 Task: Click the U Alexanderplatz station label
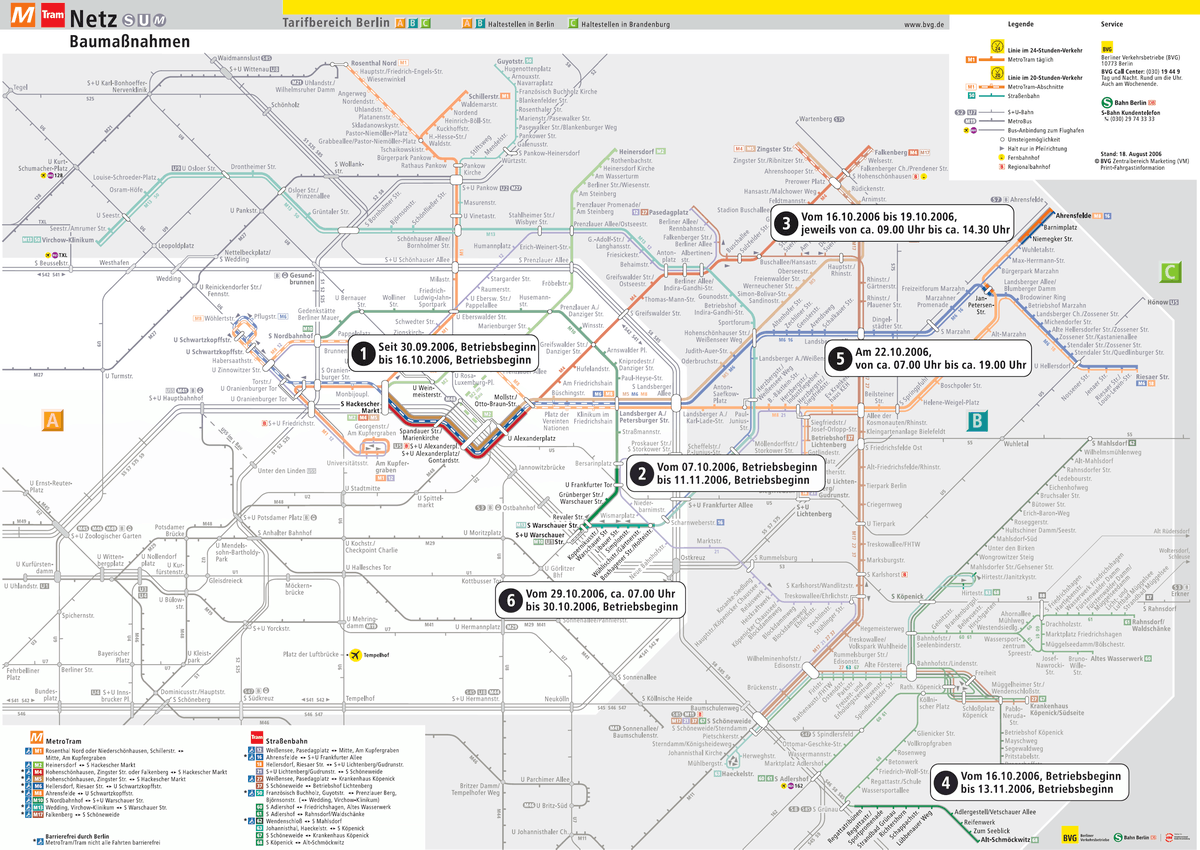click(x=531, y=438)
